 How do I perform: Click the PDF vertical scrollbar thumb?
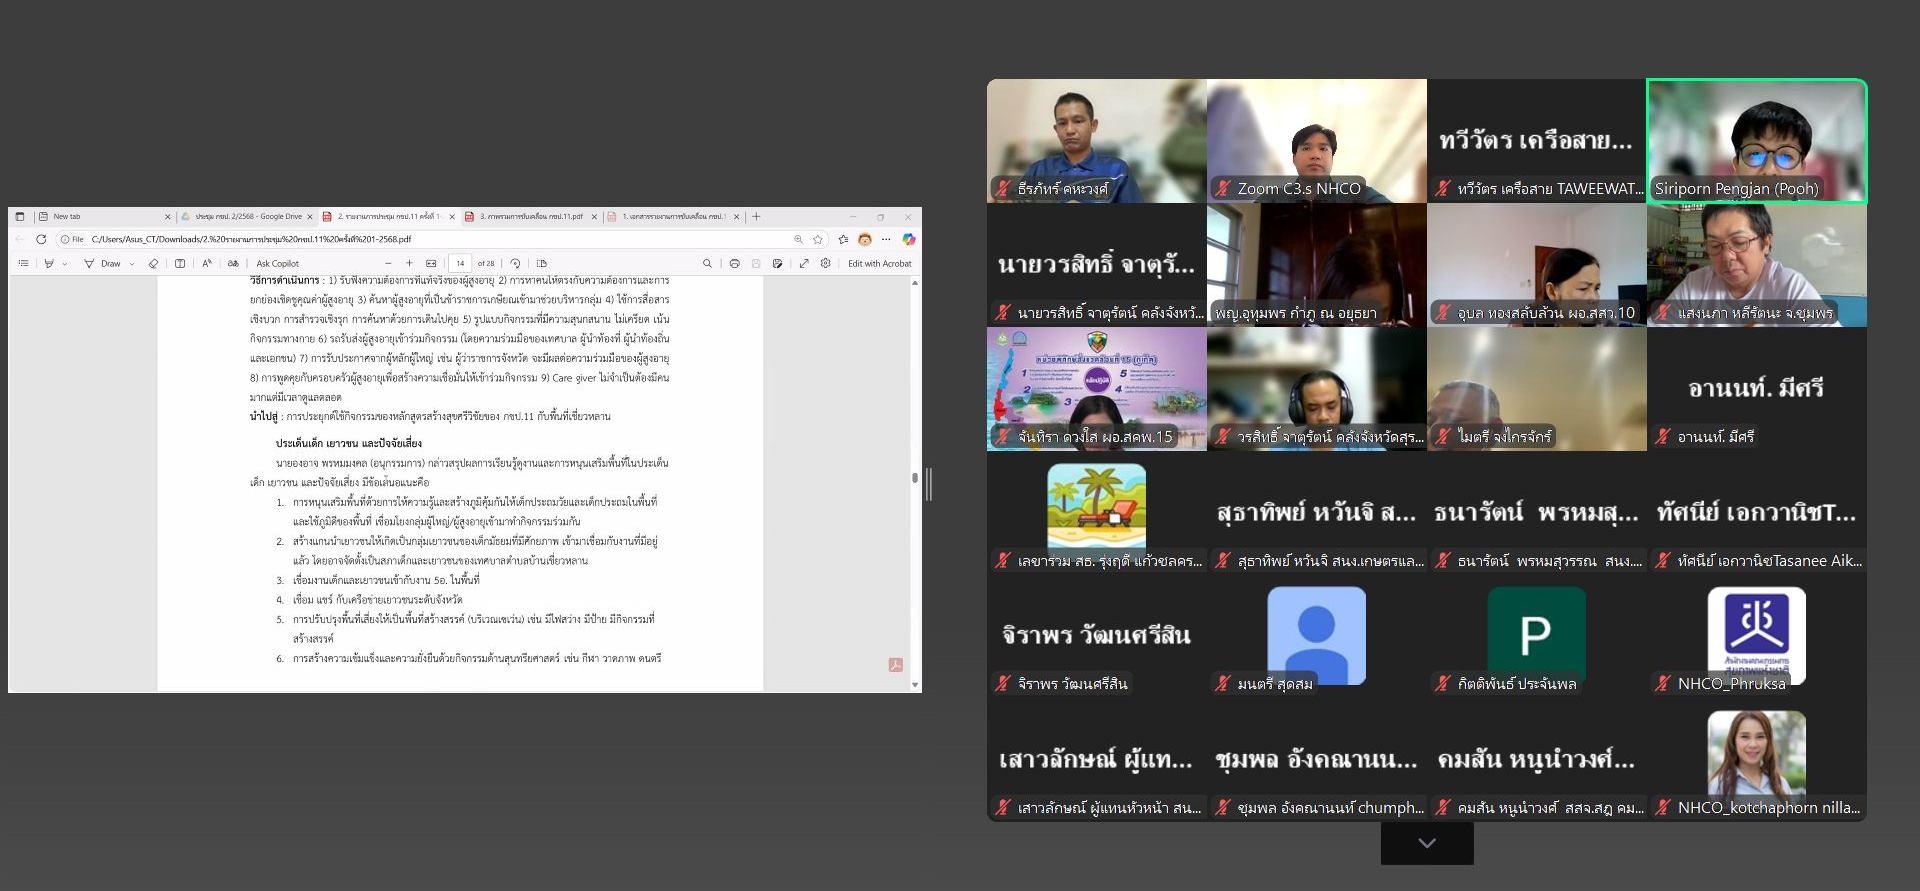(x=914, y=478)
